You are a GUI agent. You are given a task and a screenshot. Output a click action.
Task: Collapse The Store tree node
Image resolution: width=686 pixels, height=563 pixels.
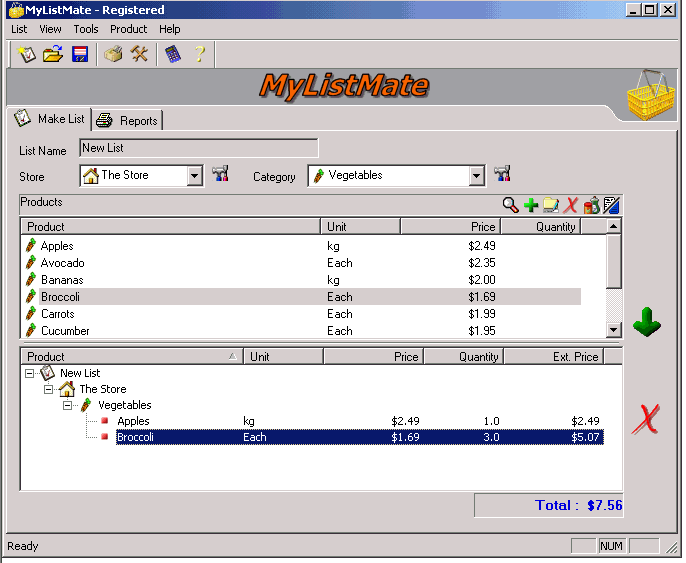tap(49, 389)
